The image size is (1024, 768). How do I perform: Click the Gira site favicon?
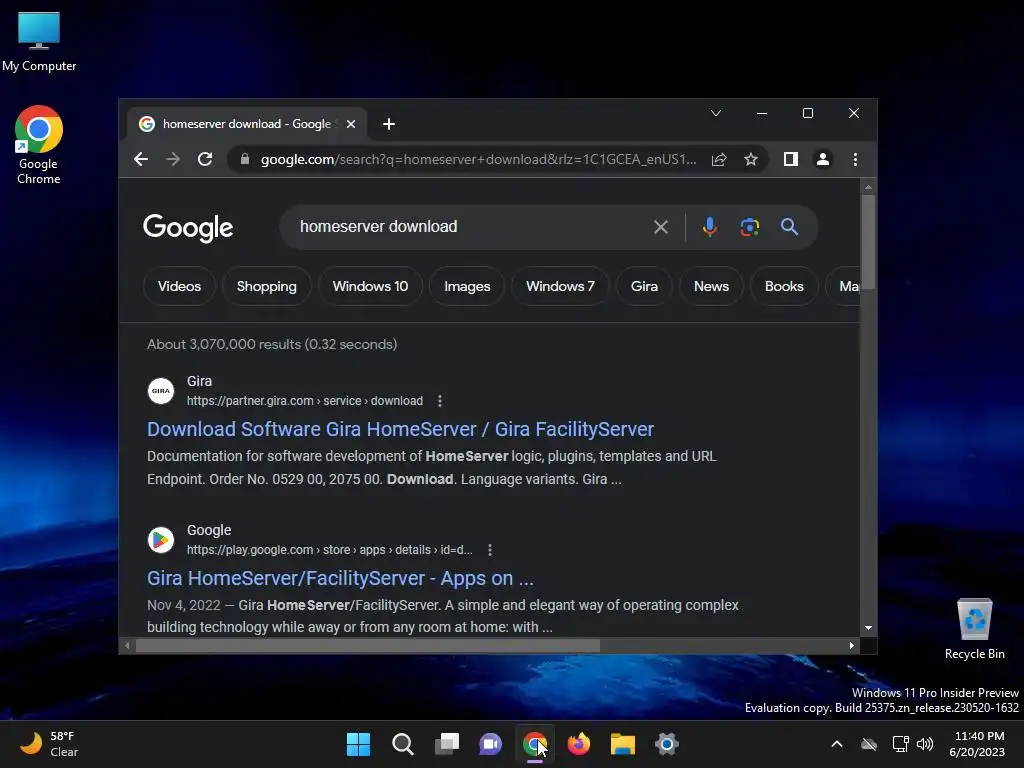pyautogui.click(x=161, y=391)
